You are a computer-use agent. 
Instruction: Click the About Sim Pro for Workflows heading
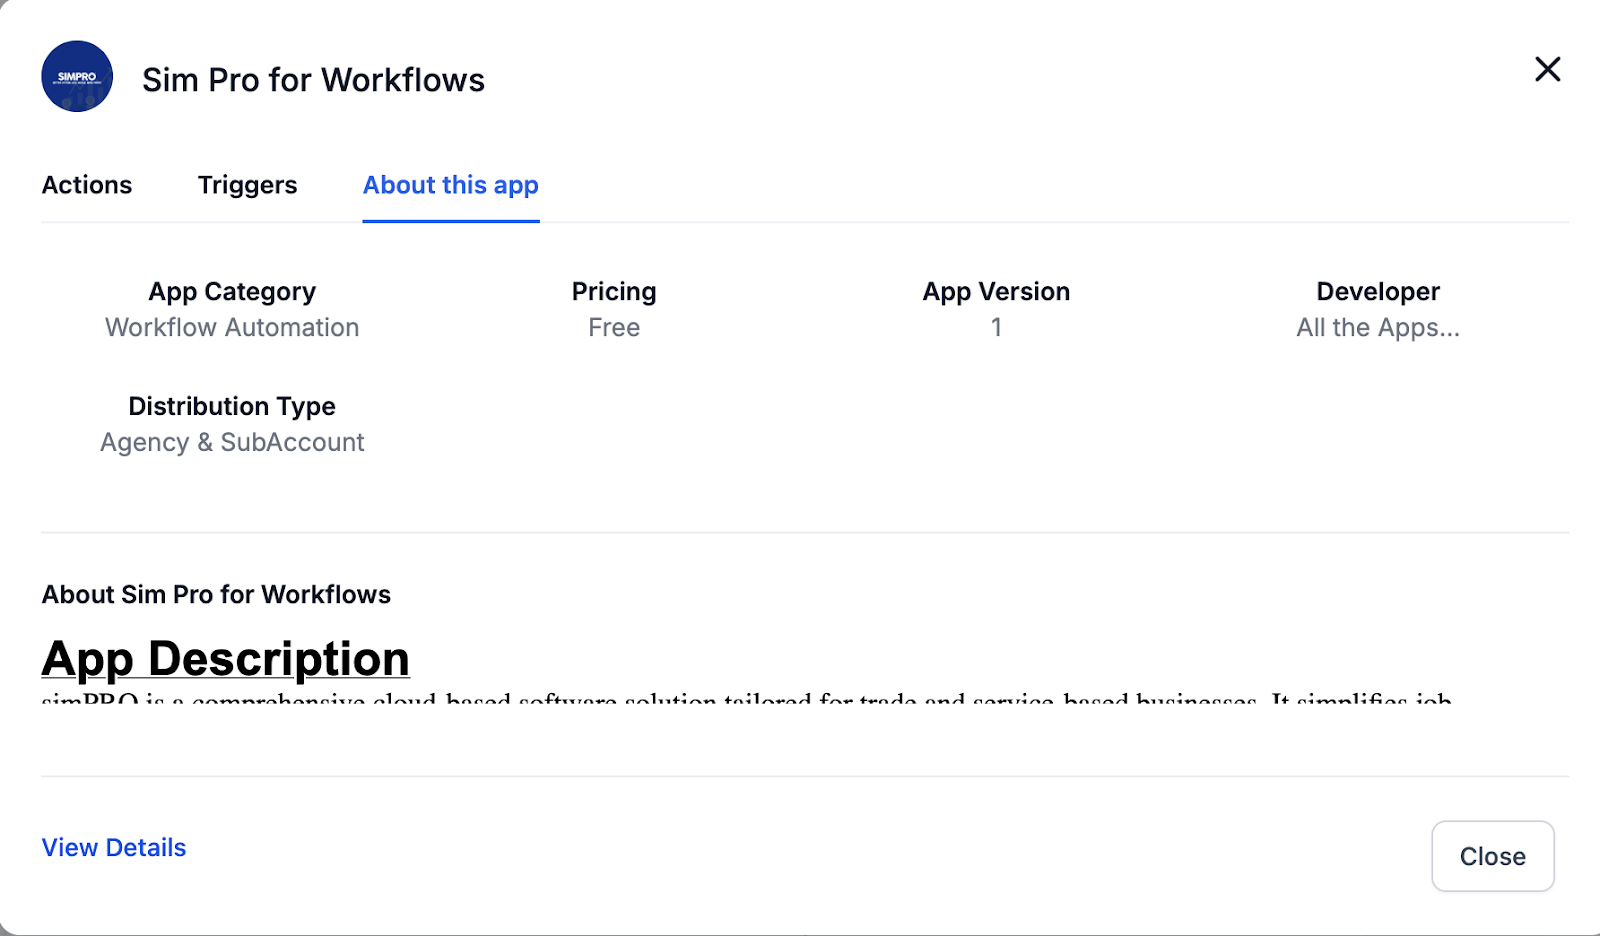[216, 595]
